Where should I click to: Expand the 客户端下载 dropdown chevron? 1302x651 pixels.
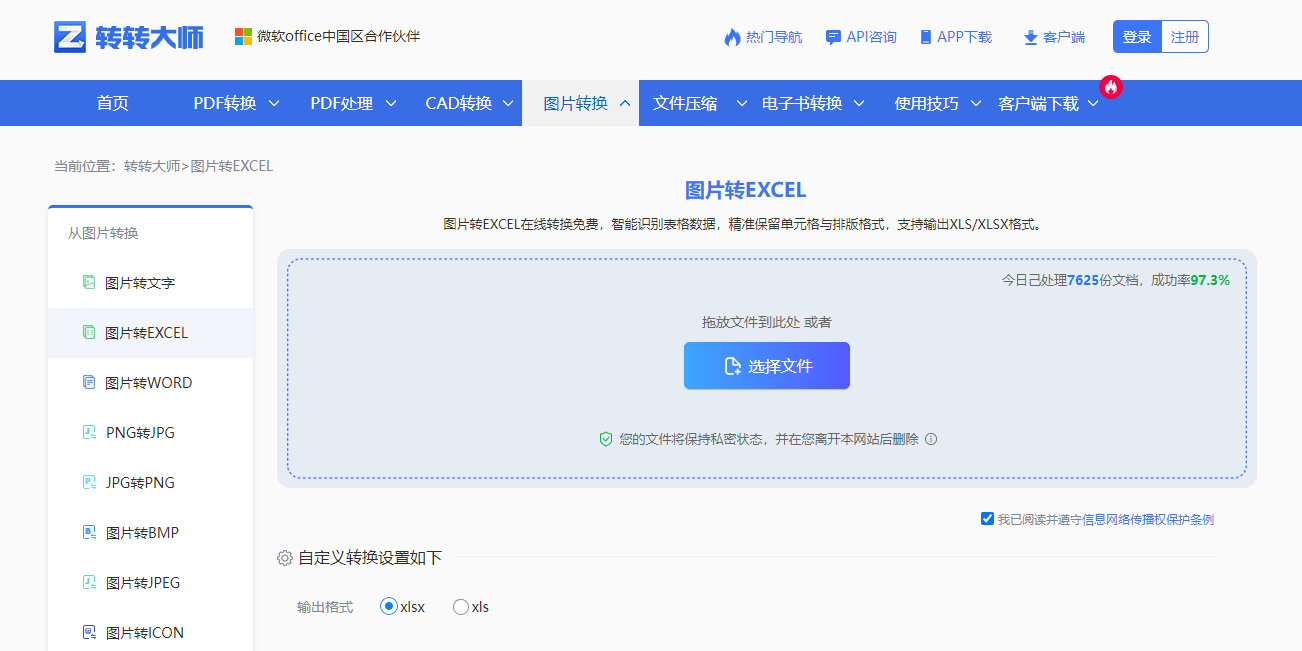(x=1093, y=103)
